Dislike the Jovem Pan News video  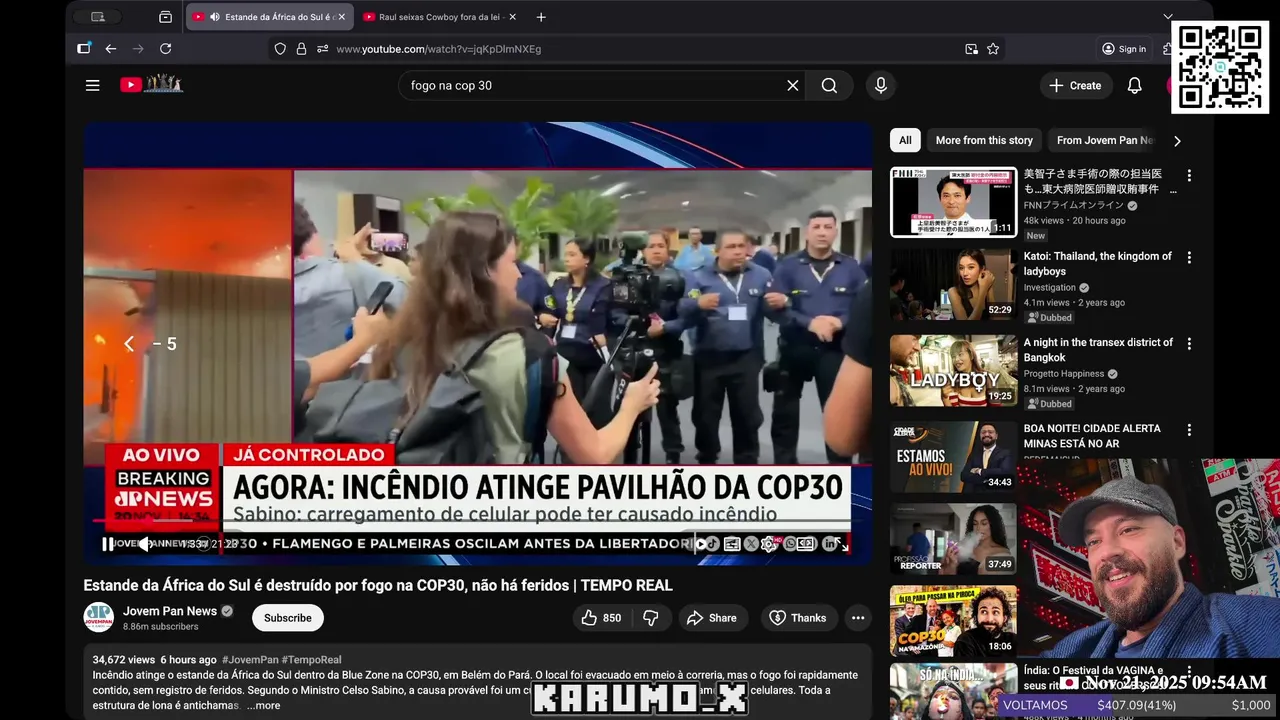click(650, 618)
